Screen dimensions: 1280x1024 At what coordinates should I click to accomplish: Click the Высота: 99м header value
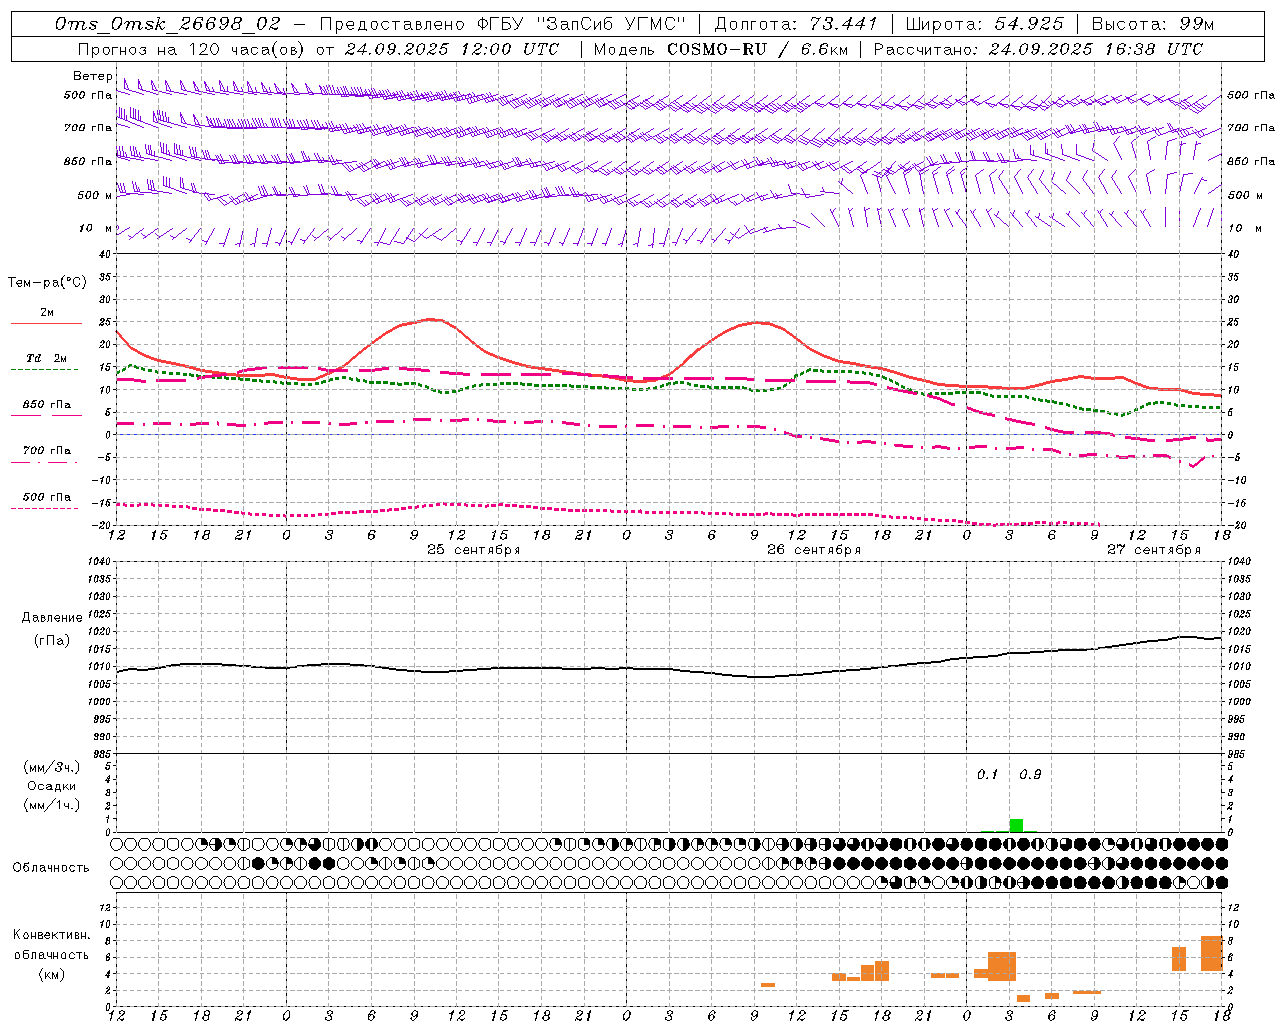pyautogui.click(x=1153, y=23)
